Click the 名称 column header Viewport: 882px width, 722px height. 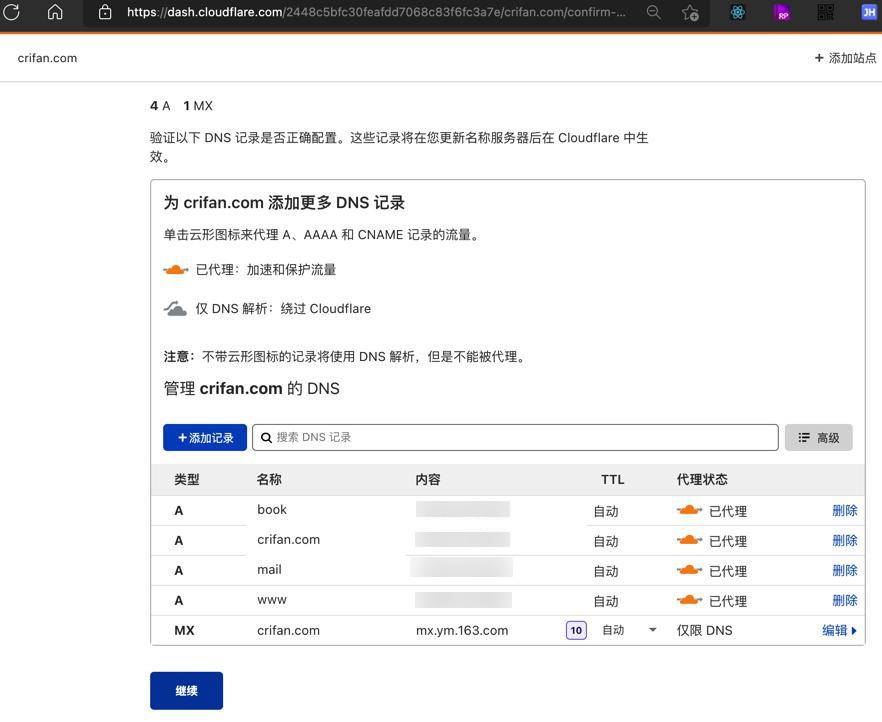pyautogui.click(x=269, y=480)
